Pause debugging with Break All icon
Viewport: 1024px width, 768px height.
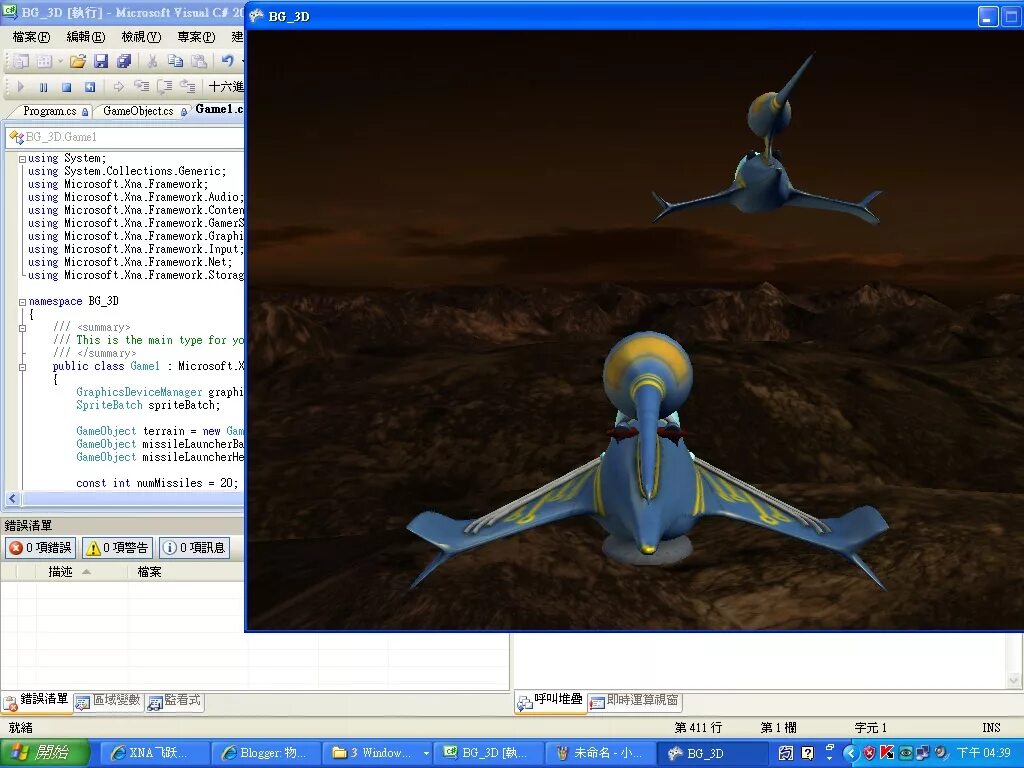coord(43,86)
